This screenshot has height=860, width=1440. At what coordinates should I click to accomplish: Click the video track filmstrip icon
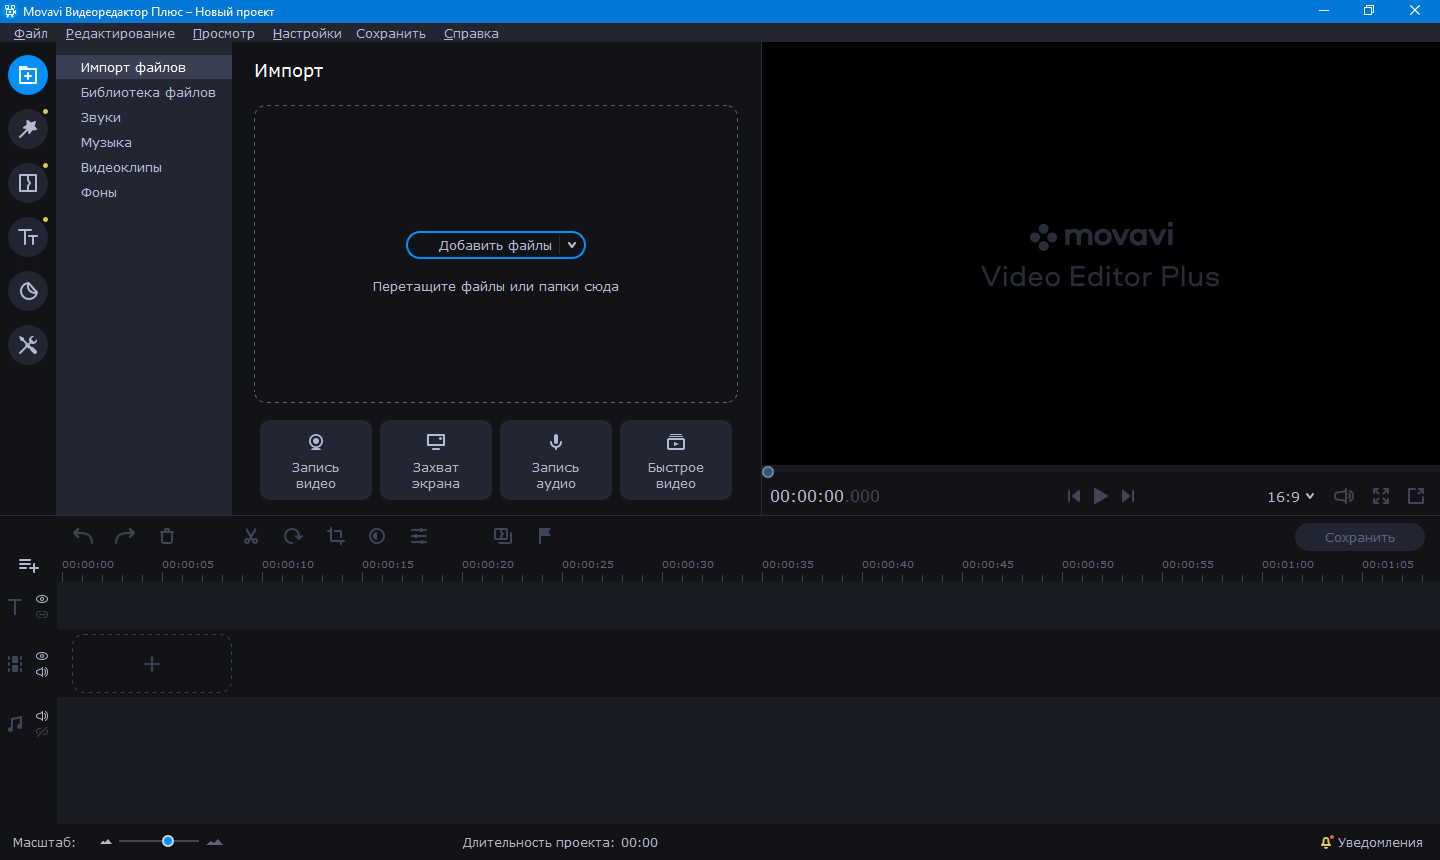pyautogui.click(x=15, y=664)
